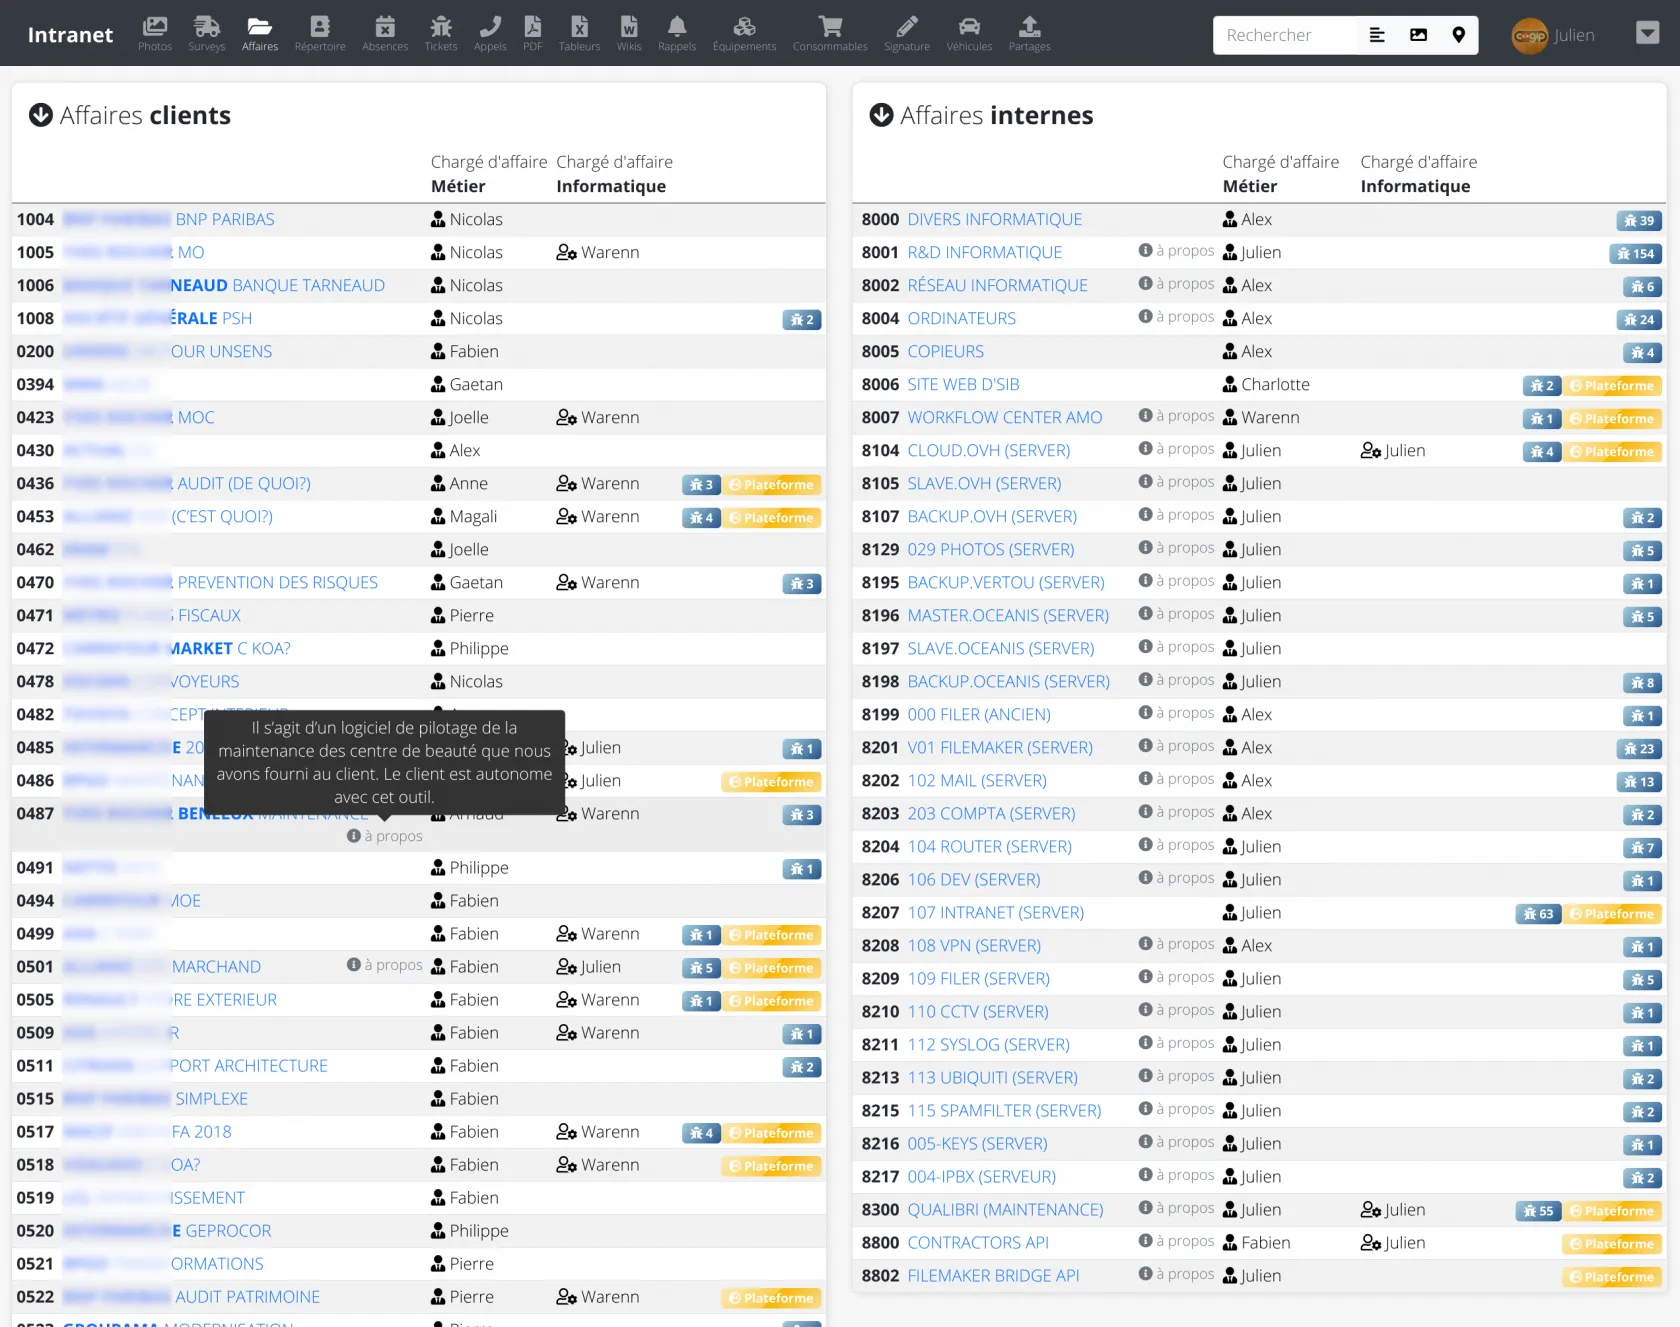Open the Photos section in navbar
Image resolution: width=1680 pixels, height=1327 pixels.
tap(154, 33)
